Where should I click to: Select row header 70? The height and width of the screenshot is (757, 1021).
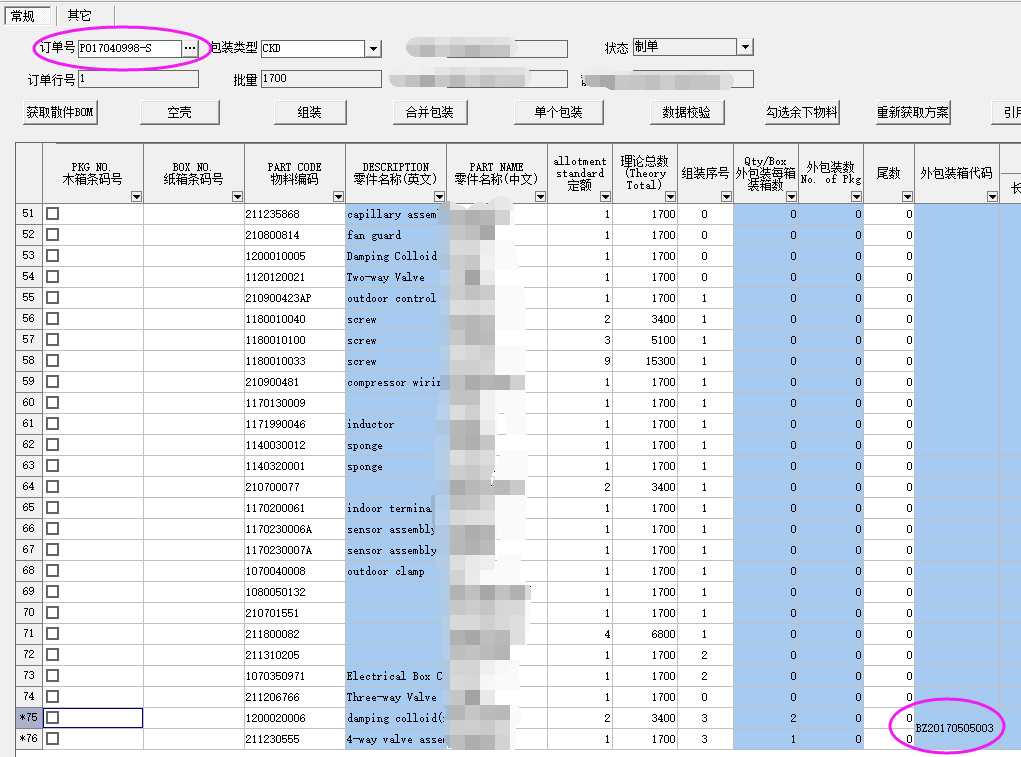pyautogui.click(x=29, y=613)
